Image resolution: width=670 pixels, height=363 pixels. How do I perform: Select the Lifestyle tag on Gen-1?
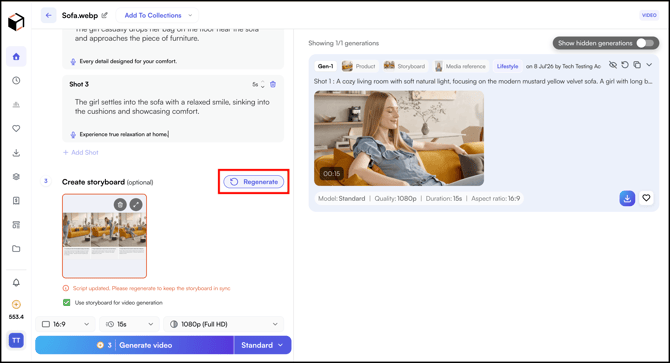pyautogui.click(x=507, y=66)
